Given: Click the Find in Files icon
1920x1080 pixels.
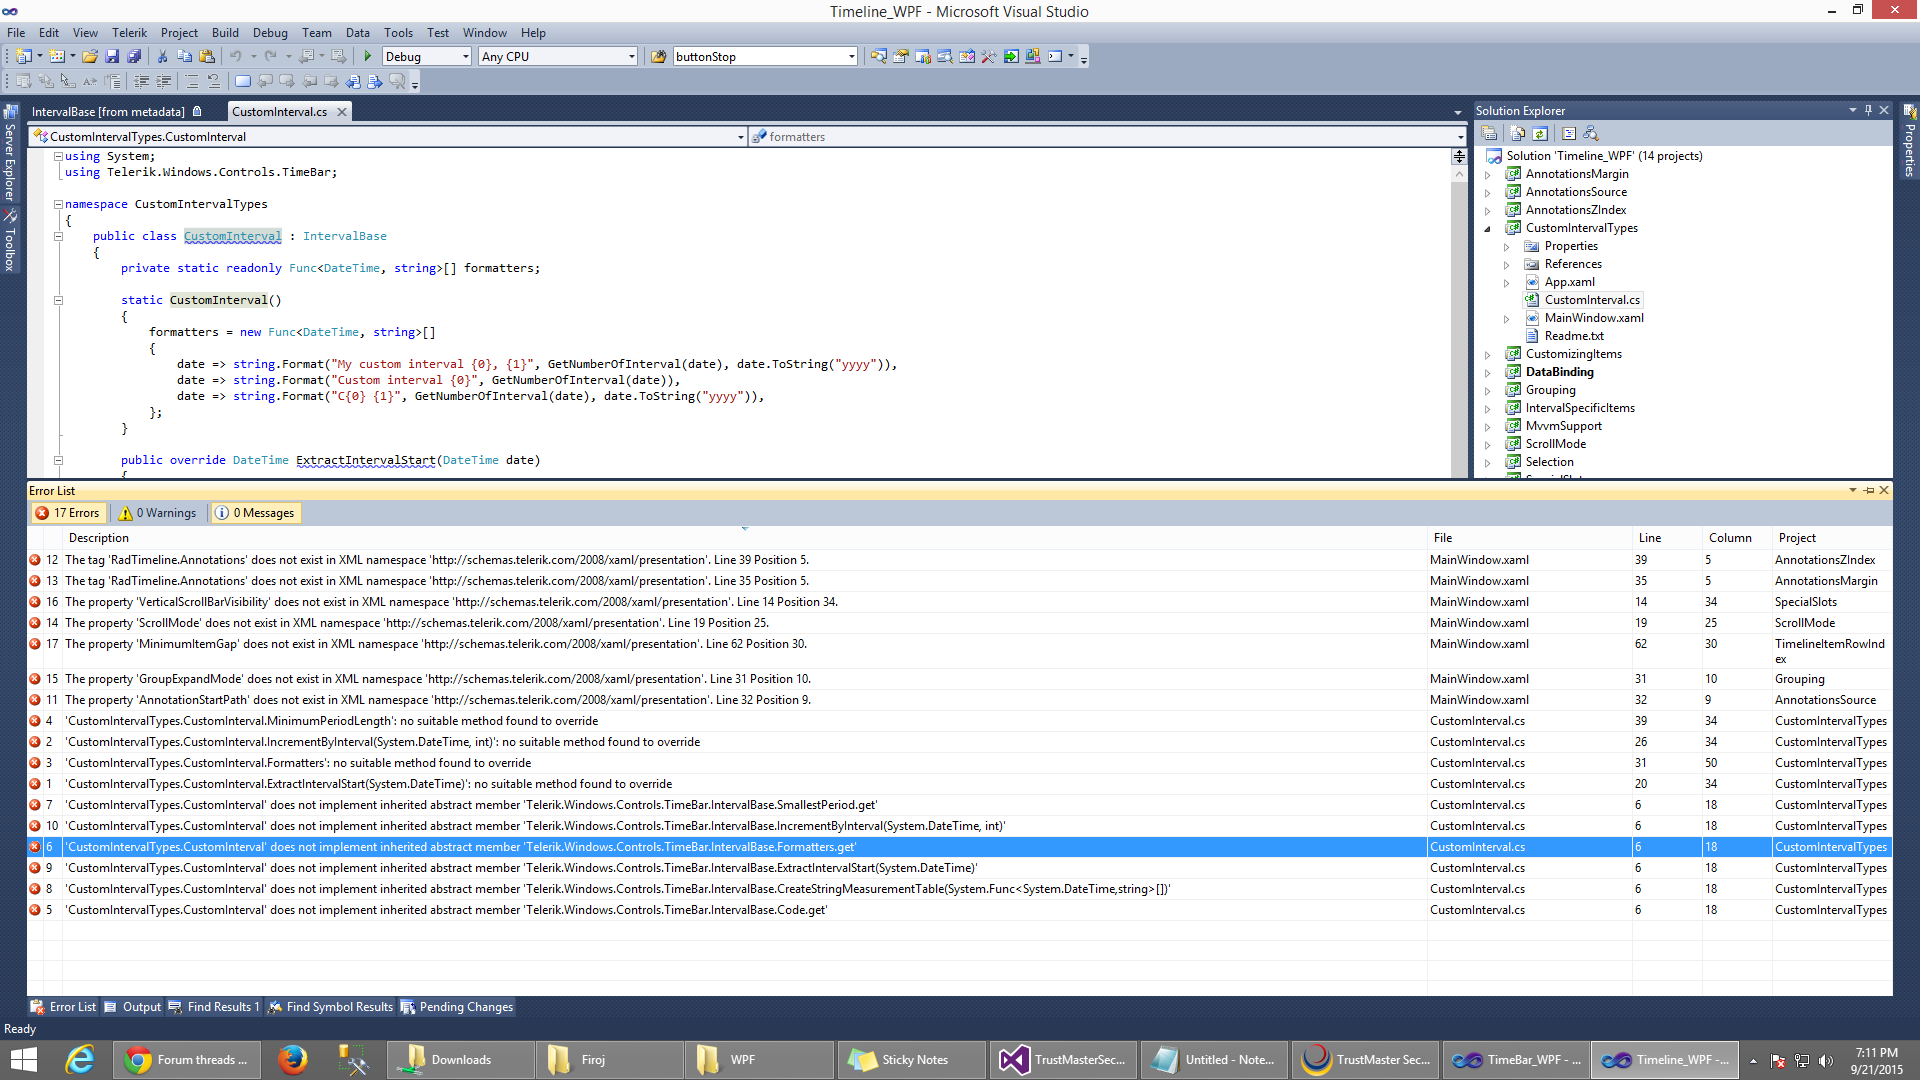Looking at the screenshot, I should point(658,56).
